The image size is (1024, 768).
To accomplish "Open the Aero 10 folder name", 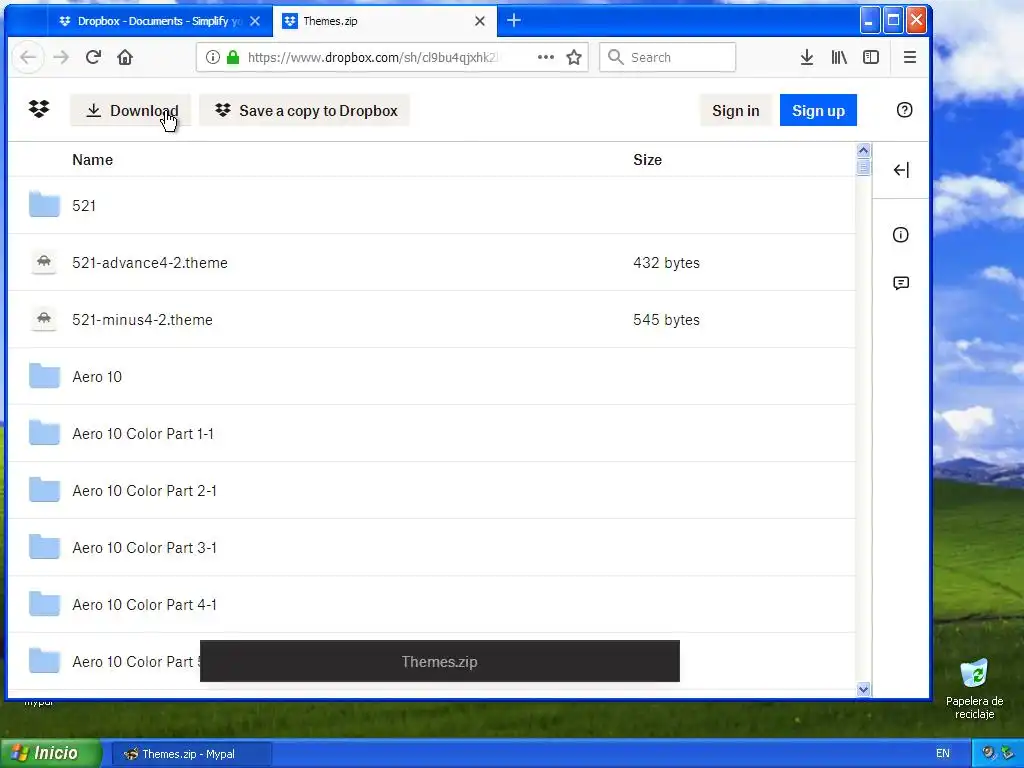I will point(97,377).
